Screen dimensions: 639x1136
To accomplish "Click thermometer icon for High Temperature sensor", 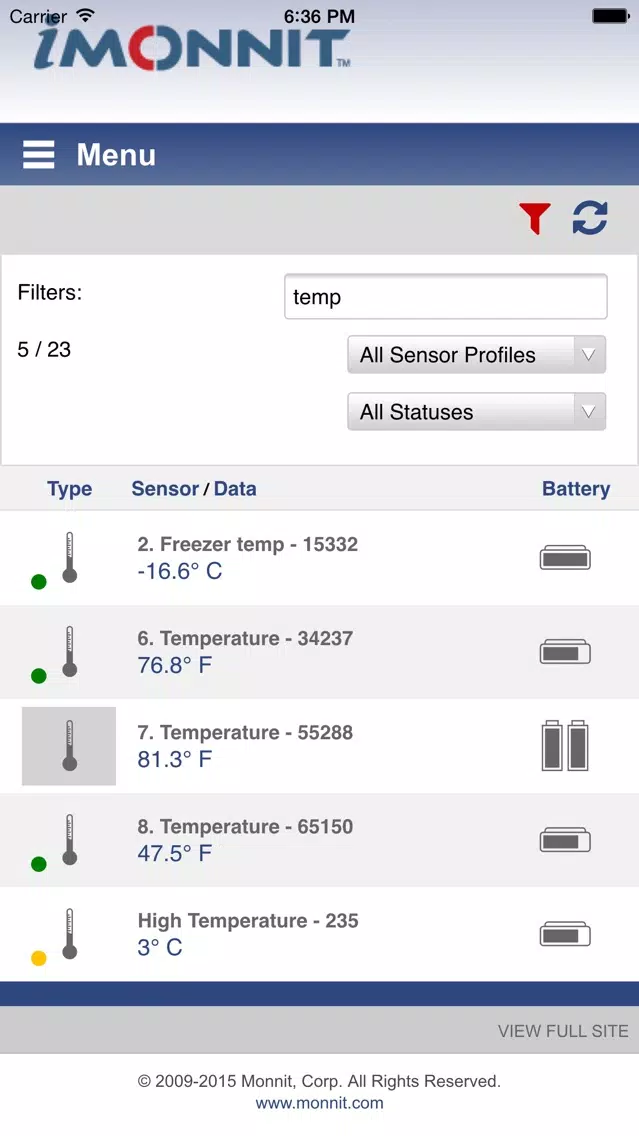I will pos(69,934).
